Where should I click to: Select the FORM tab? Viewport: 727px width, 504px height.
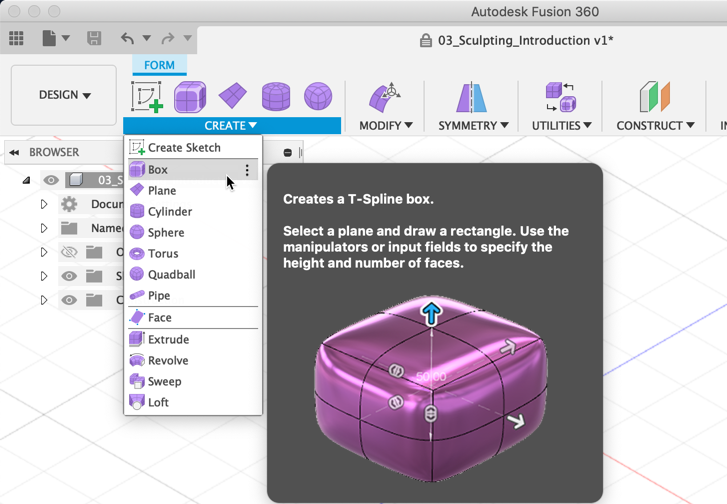click(159, 65)
